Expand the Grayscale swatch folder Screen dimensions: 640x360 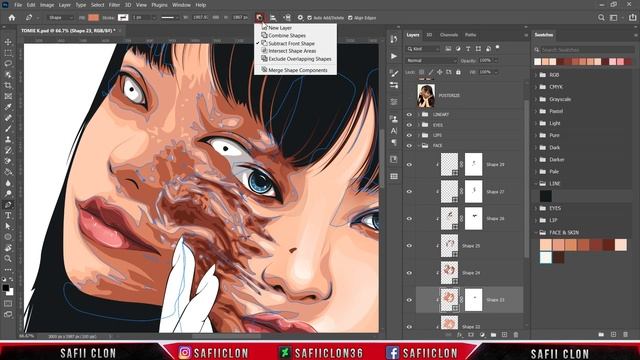536,99
